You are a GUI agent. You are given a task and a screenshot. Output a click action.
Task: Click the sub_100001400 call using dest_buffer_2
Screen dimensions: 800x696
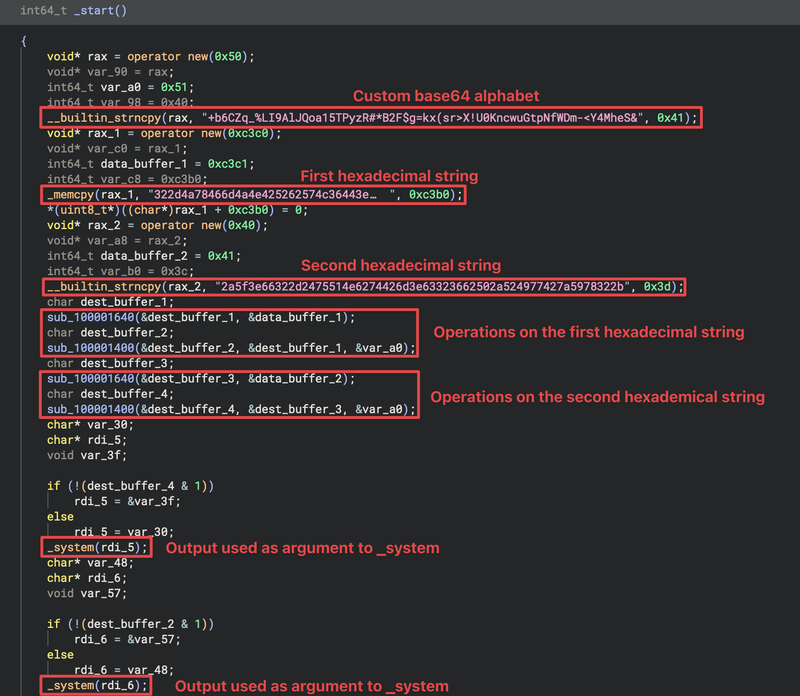(89, 352)
